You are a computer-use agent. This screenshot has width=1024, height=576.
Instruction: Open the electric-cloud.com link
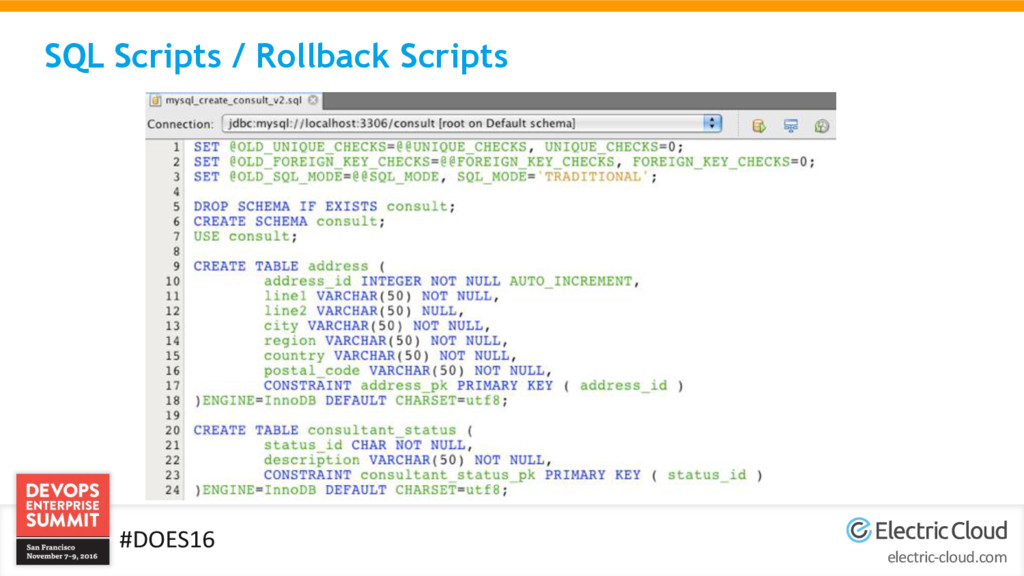(947, 558)
